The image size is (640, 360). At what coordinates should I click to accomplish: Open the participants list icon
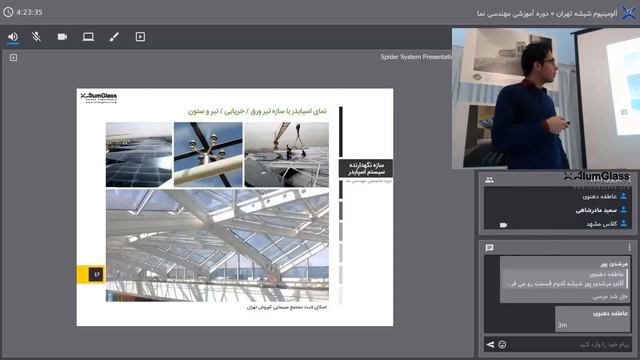[489, 180]
